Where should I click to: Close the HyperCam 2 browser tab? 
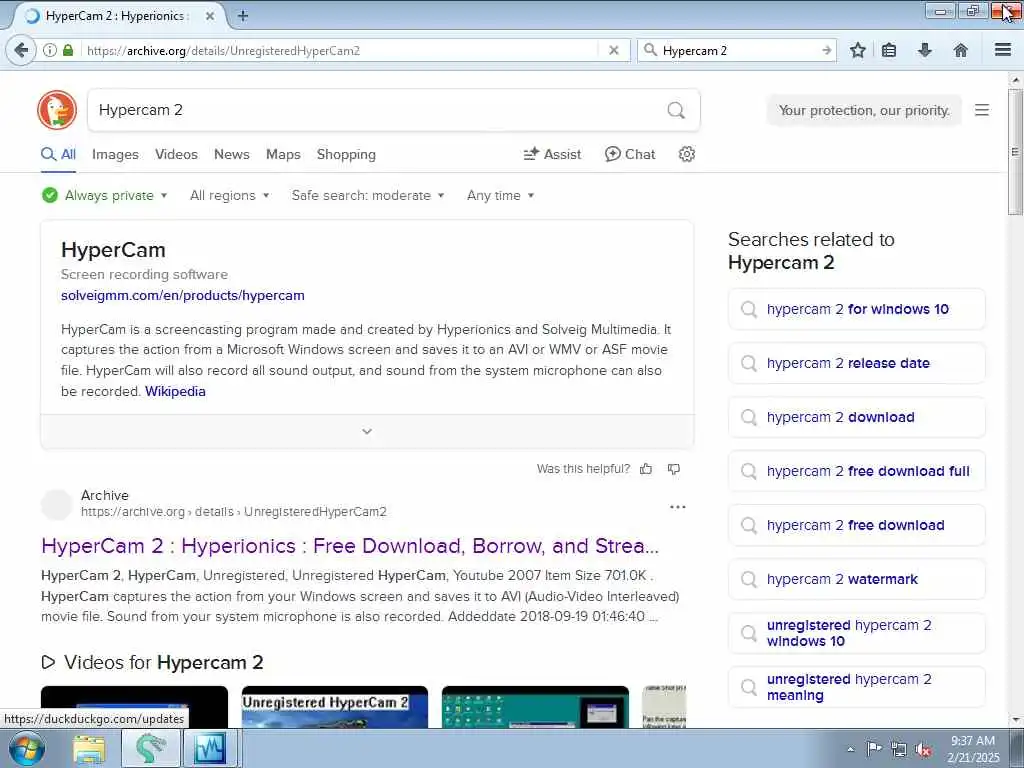coord(210,16)
